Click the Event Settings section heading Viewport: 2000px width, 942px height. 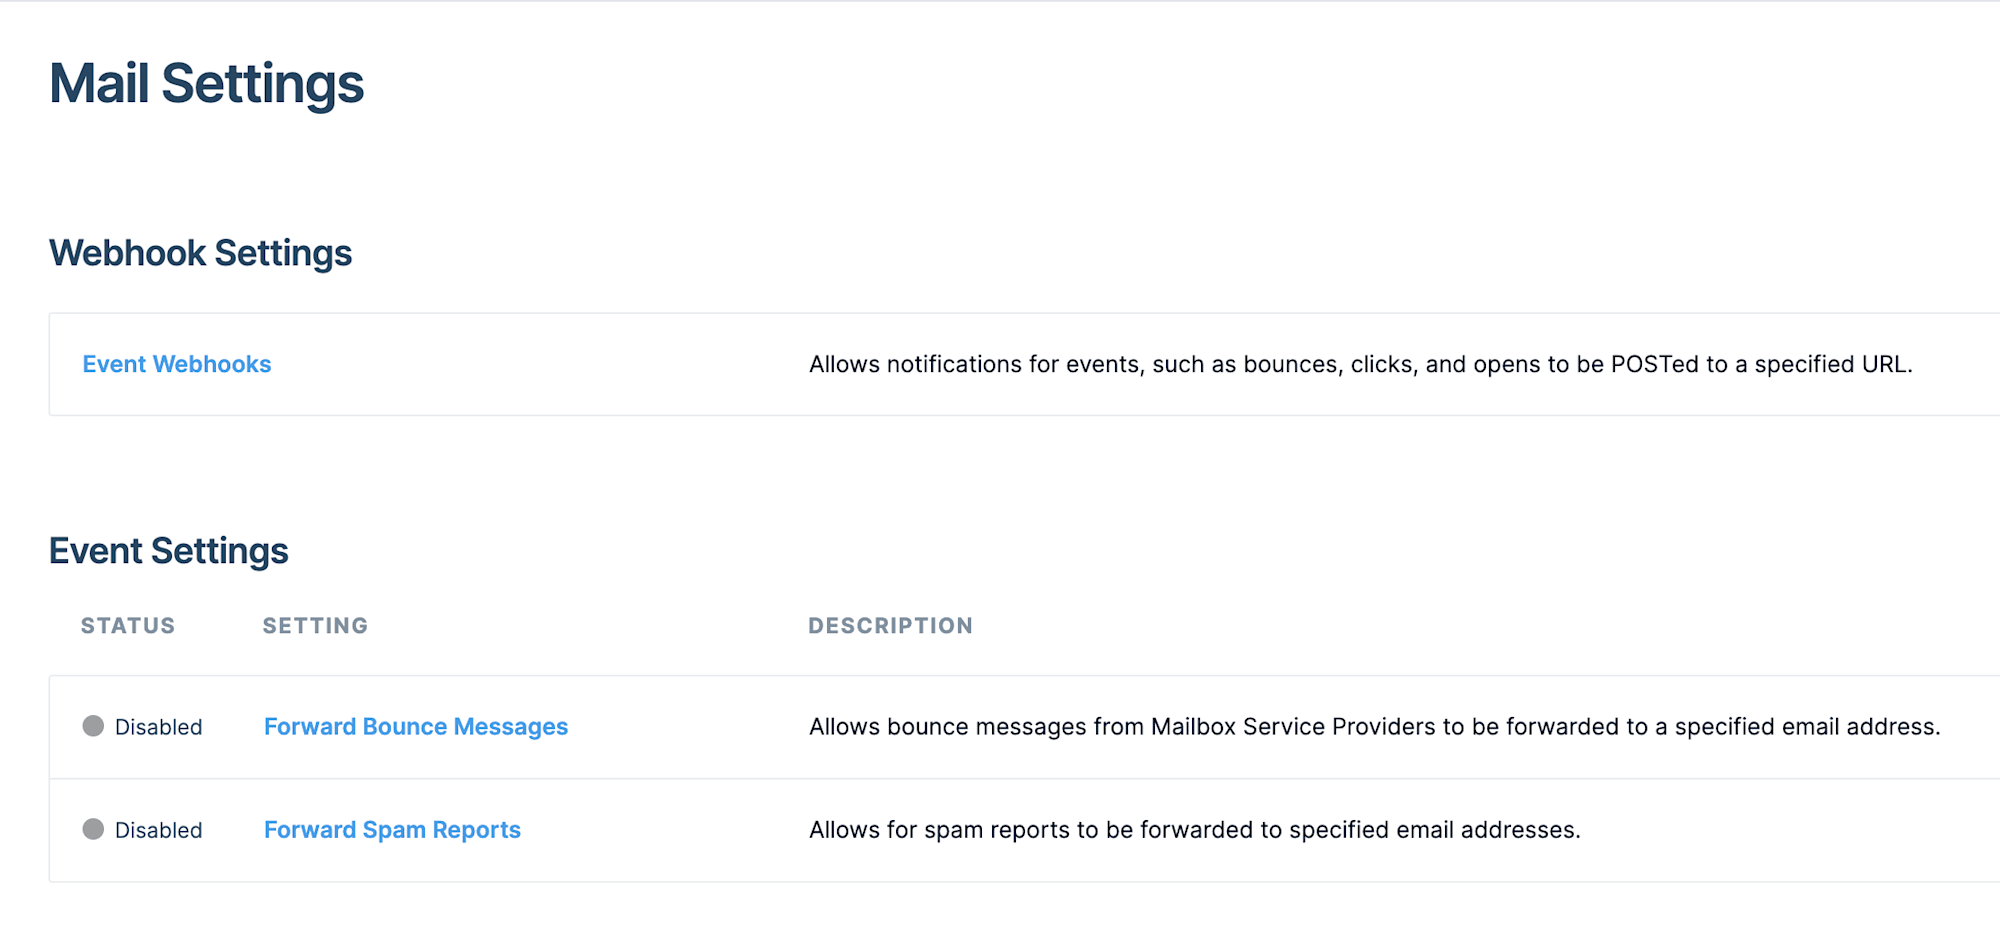pos(168,551)
